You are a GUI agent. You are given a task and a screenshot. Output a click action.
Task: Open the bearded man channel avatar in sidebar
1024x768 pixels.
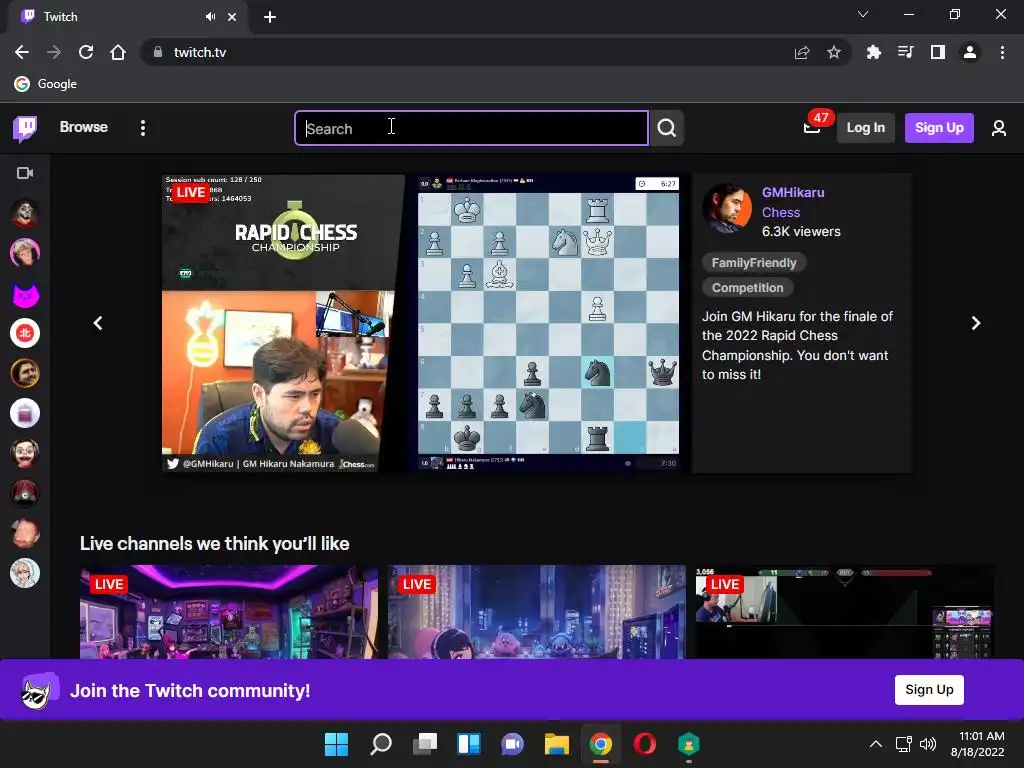[25, 374]
